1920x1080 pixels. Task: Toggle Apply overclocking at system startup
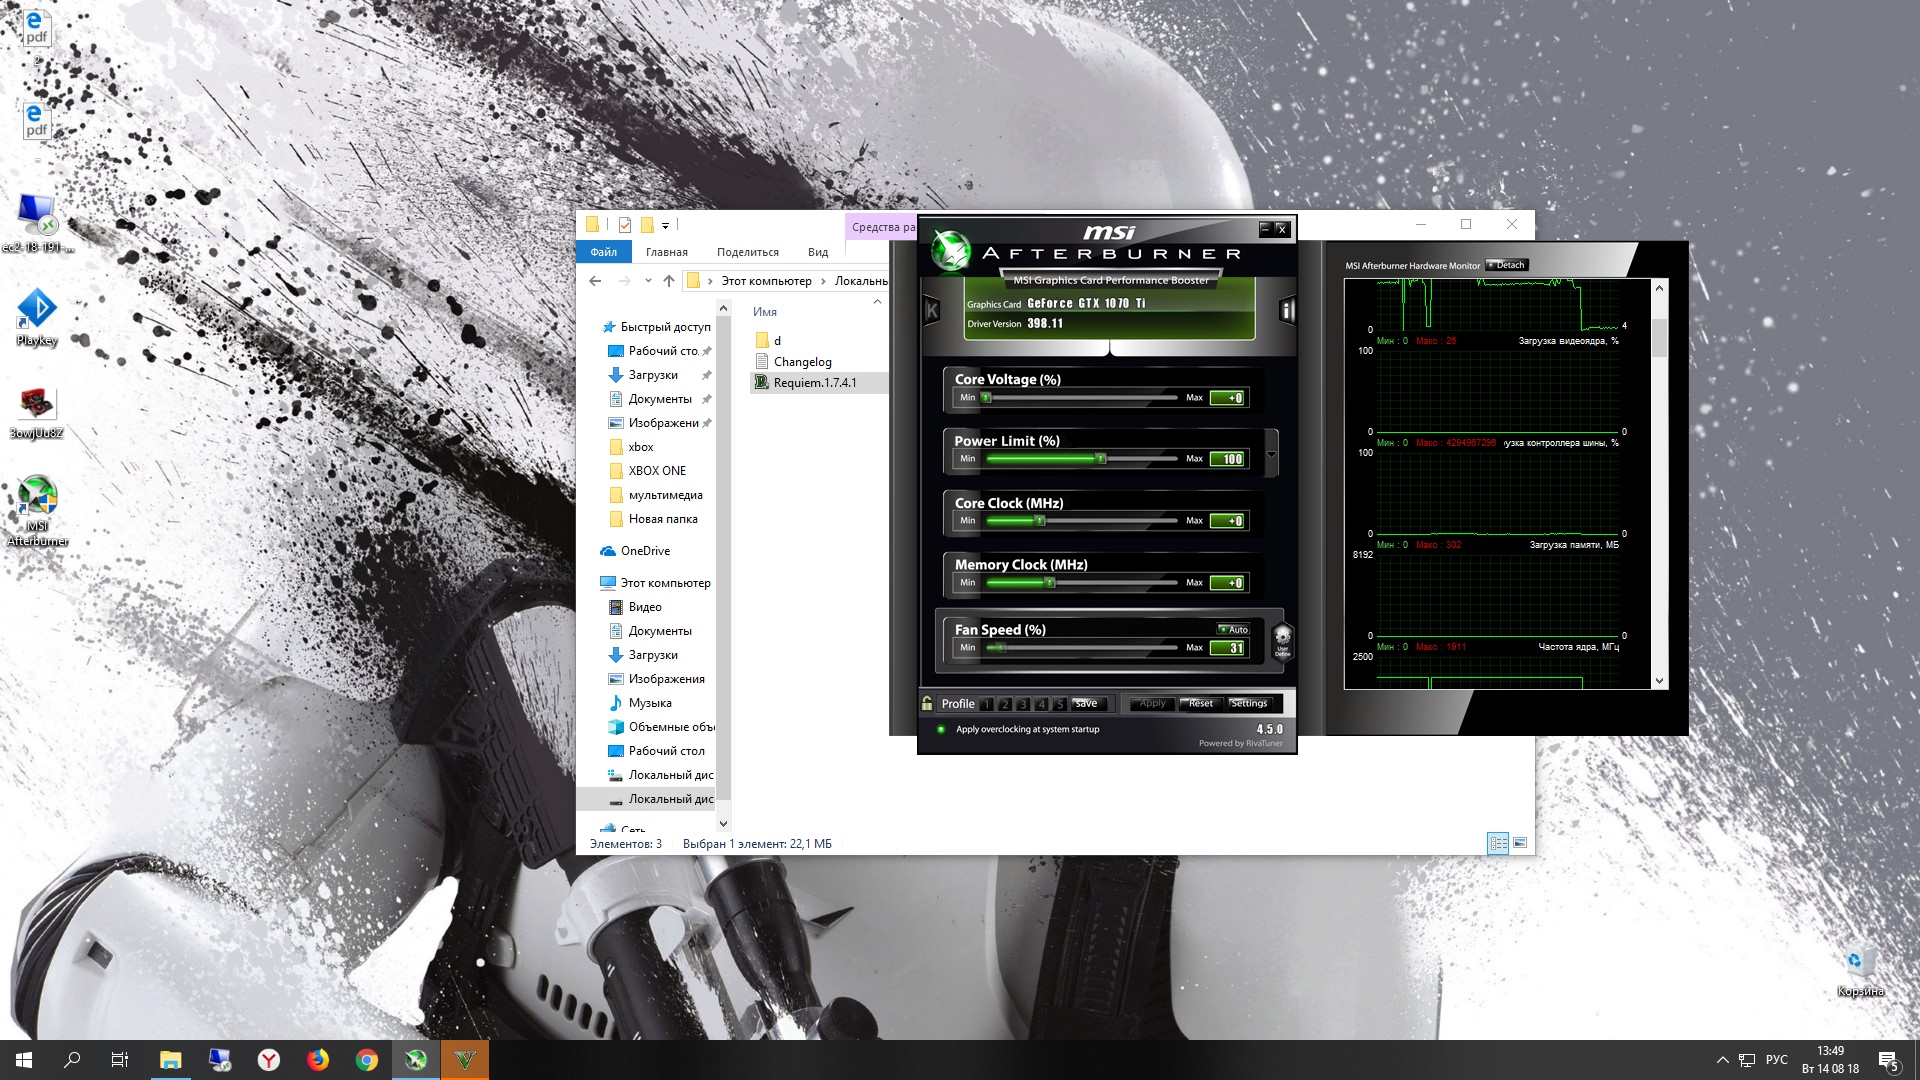(941, 729)
